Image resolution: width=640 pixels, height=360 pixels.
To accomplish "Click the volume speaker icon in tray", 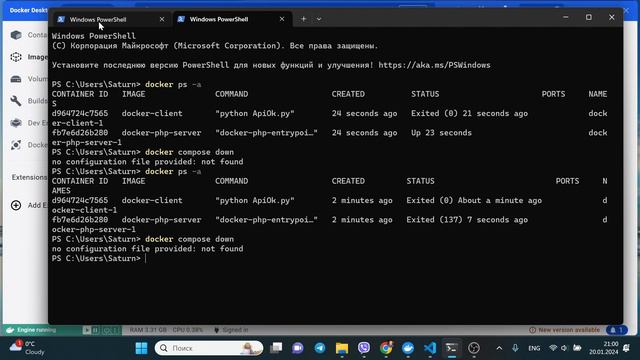I will click(564, 348).
